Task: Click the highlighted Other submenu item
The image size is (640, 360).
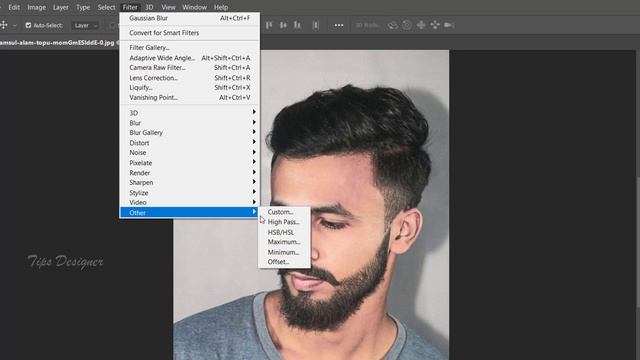Action: pyautogui.click(x=189, y=213)
